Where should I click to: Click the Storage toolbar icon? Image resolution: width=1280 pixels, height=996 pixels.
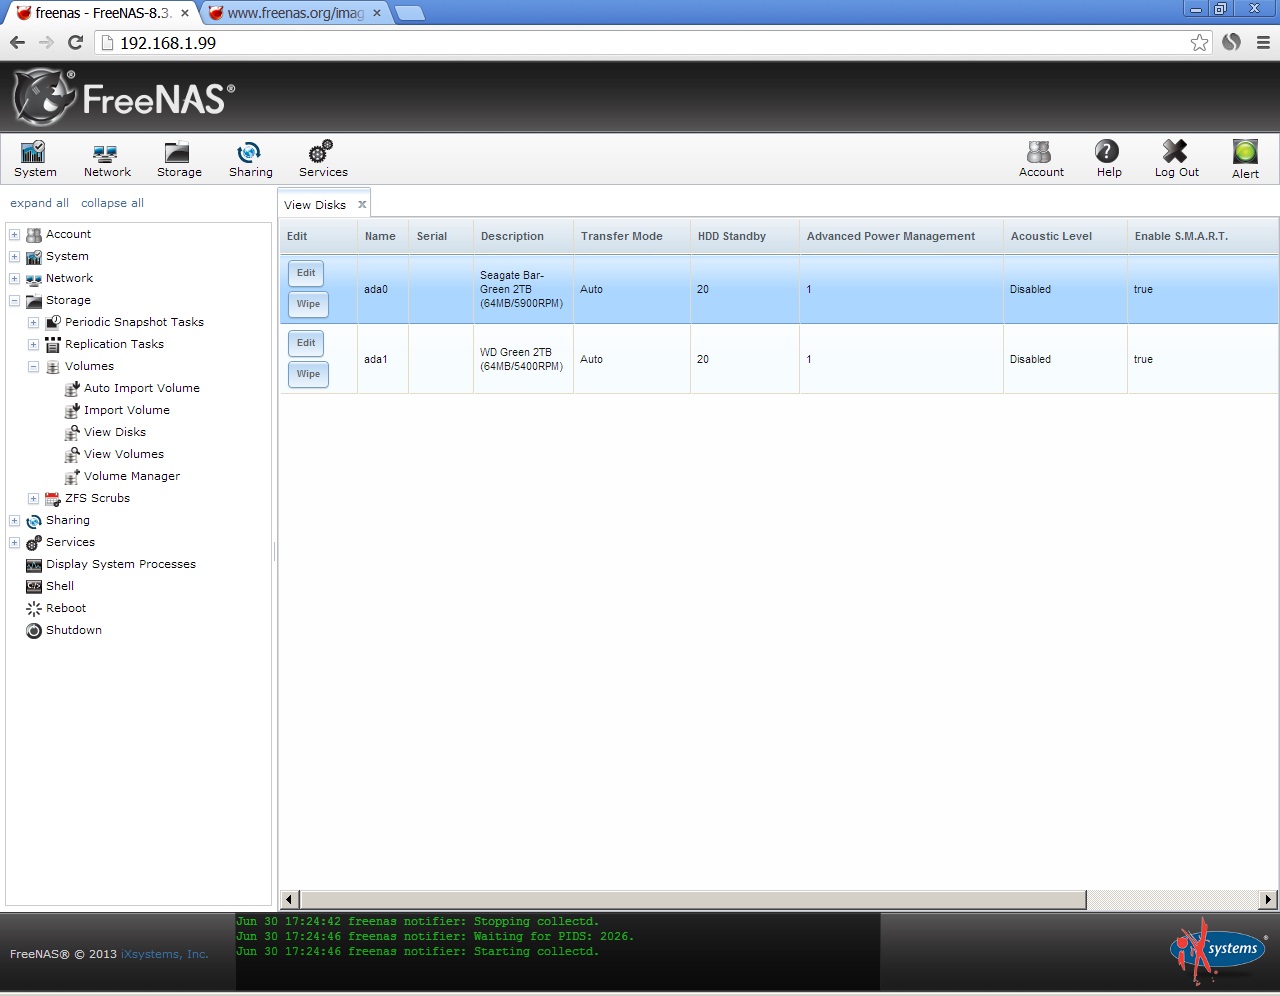click(x=178, y=158)
